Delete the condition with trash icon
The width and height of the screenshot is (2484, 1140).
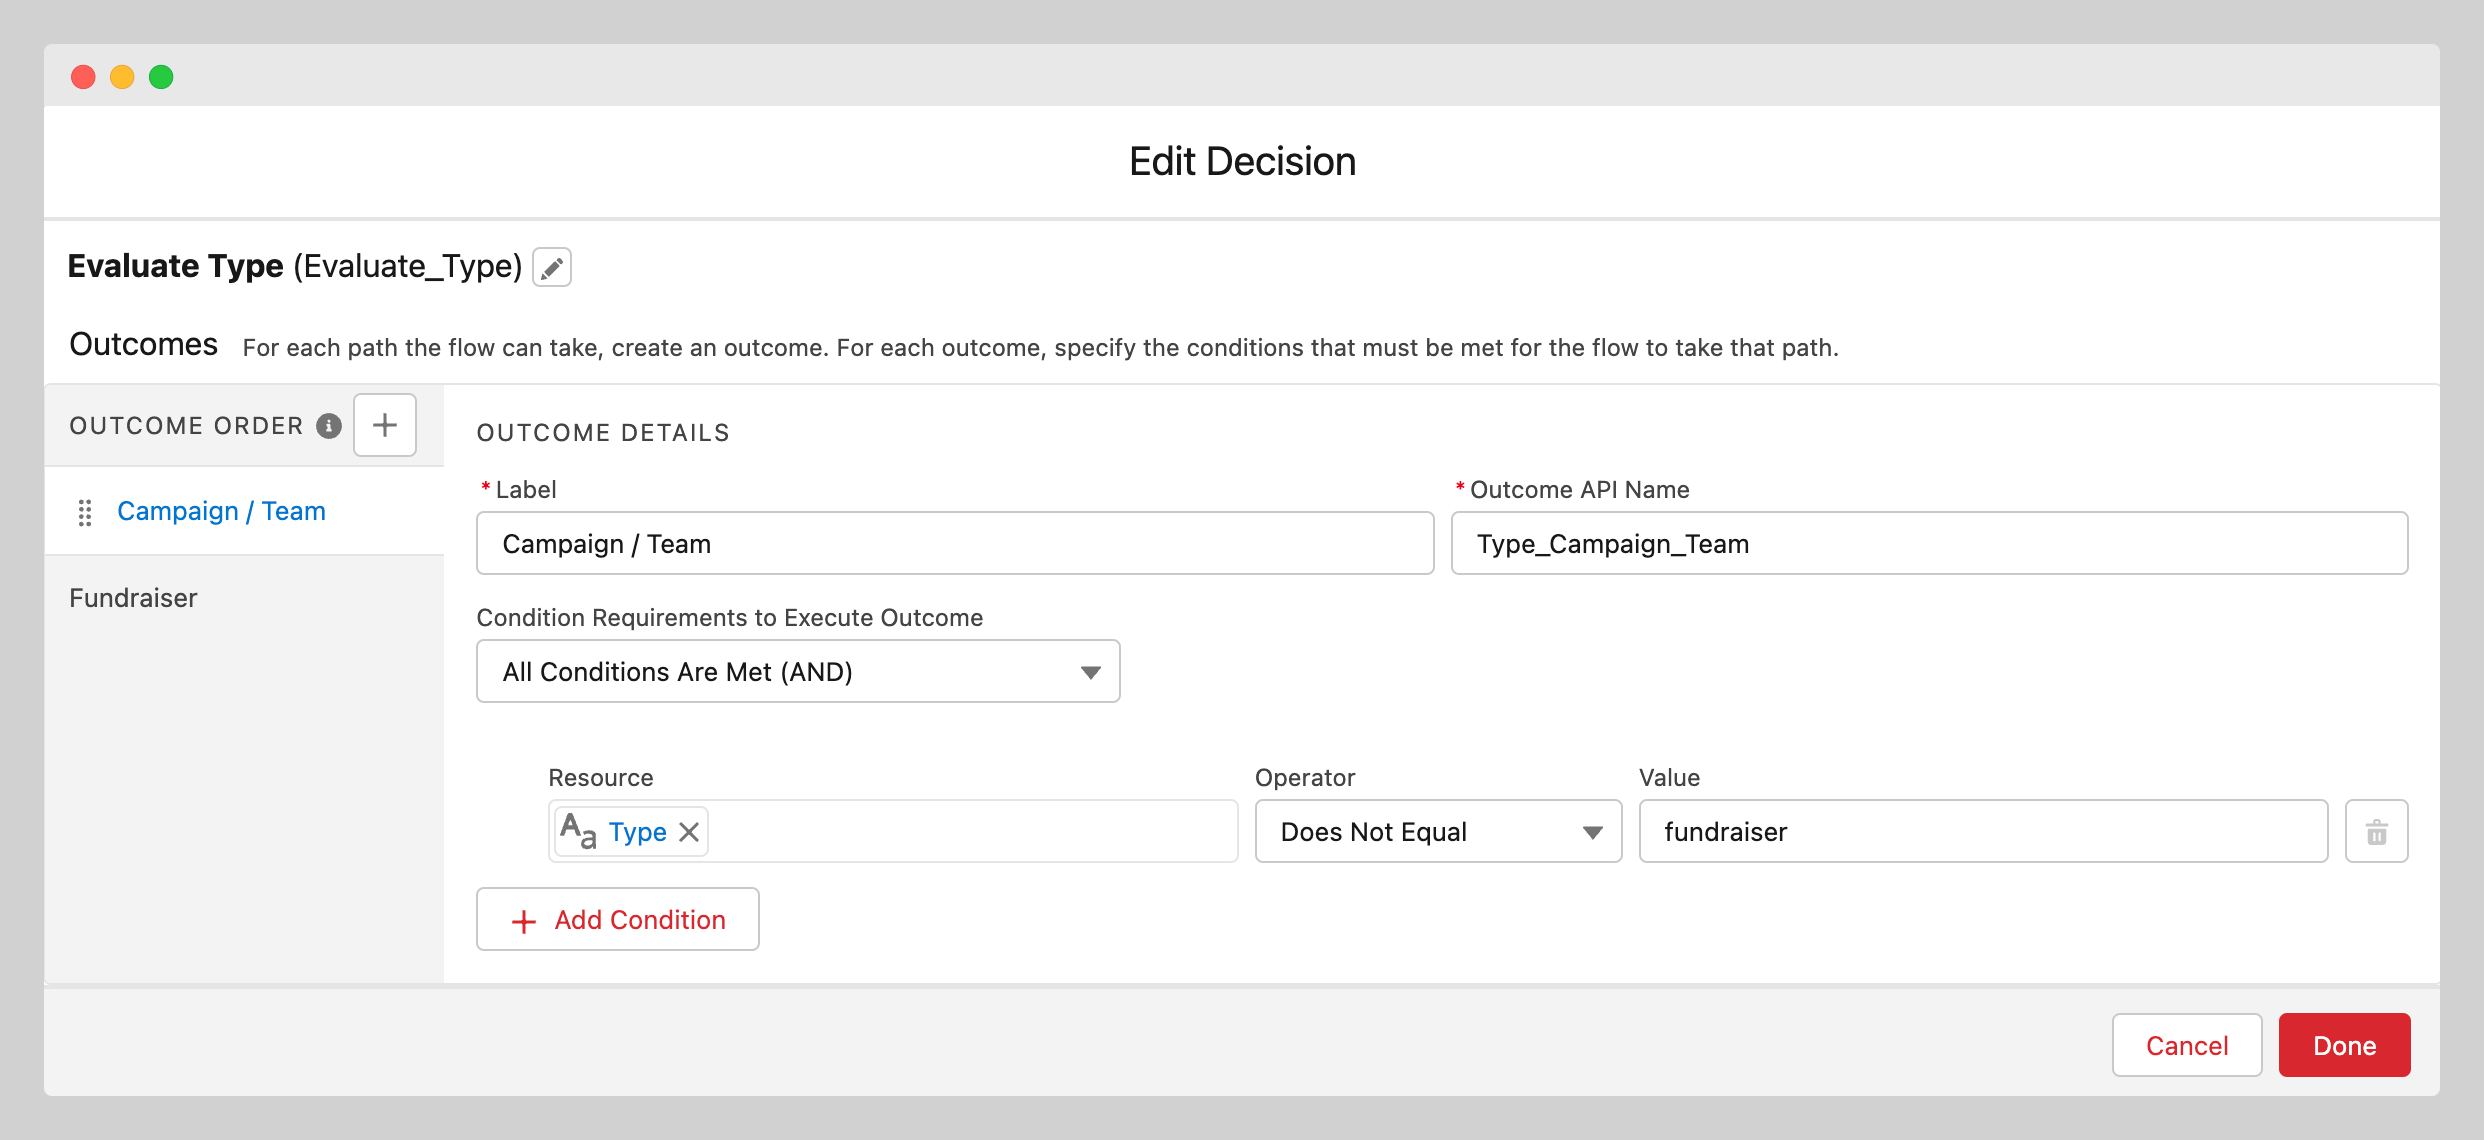pyautogui.click(x=2376, y=832)
